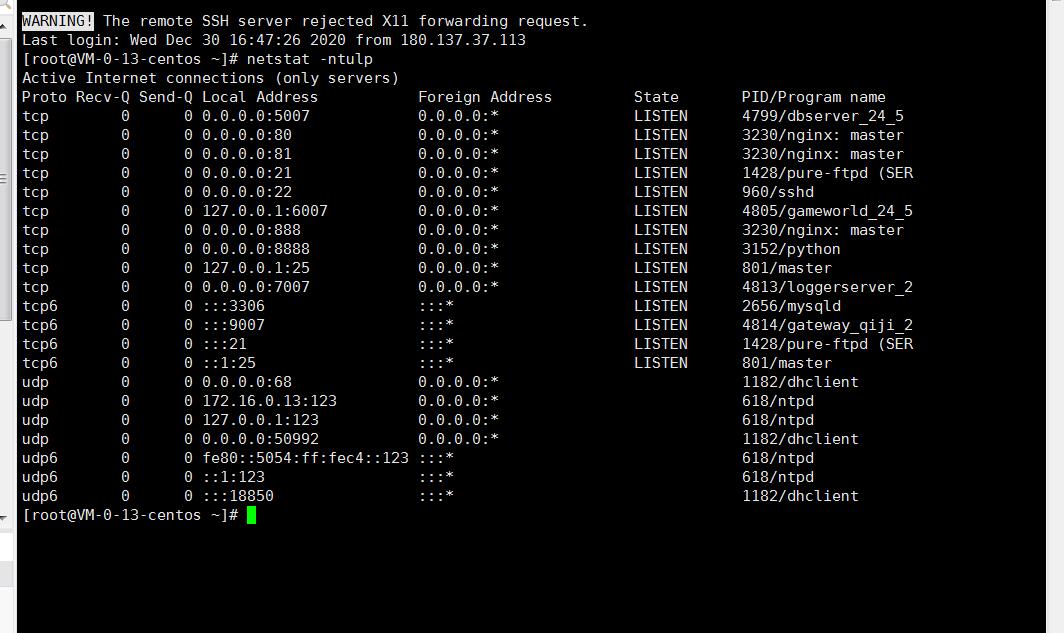1064x633 pixels.
Task: Click the login IP address 180.137.37.113
Action: [x=462, y=40]
